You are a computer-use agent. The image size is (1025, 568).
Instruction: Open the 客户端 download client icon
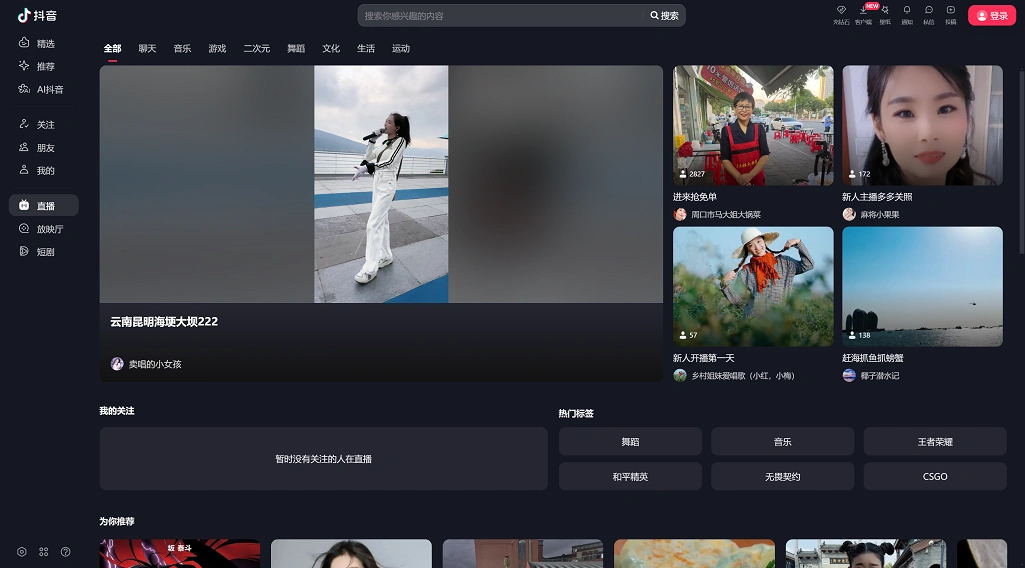pyautogui.click(x=863, y=11)
